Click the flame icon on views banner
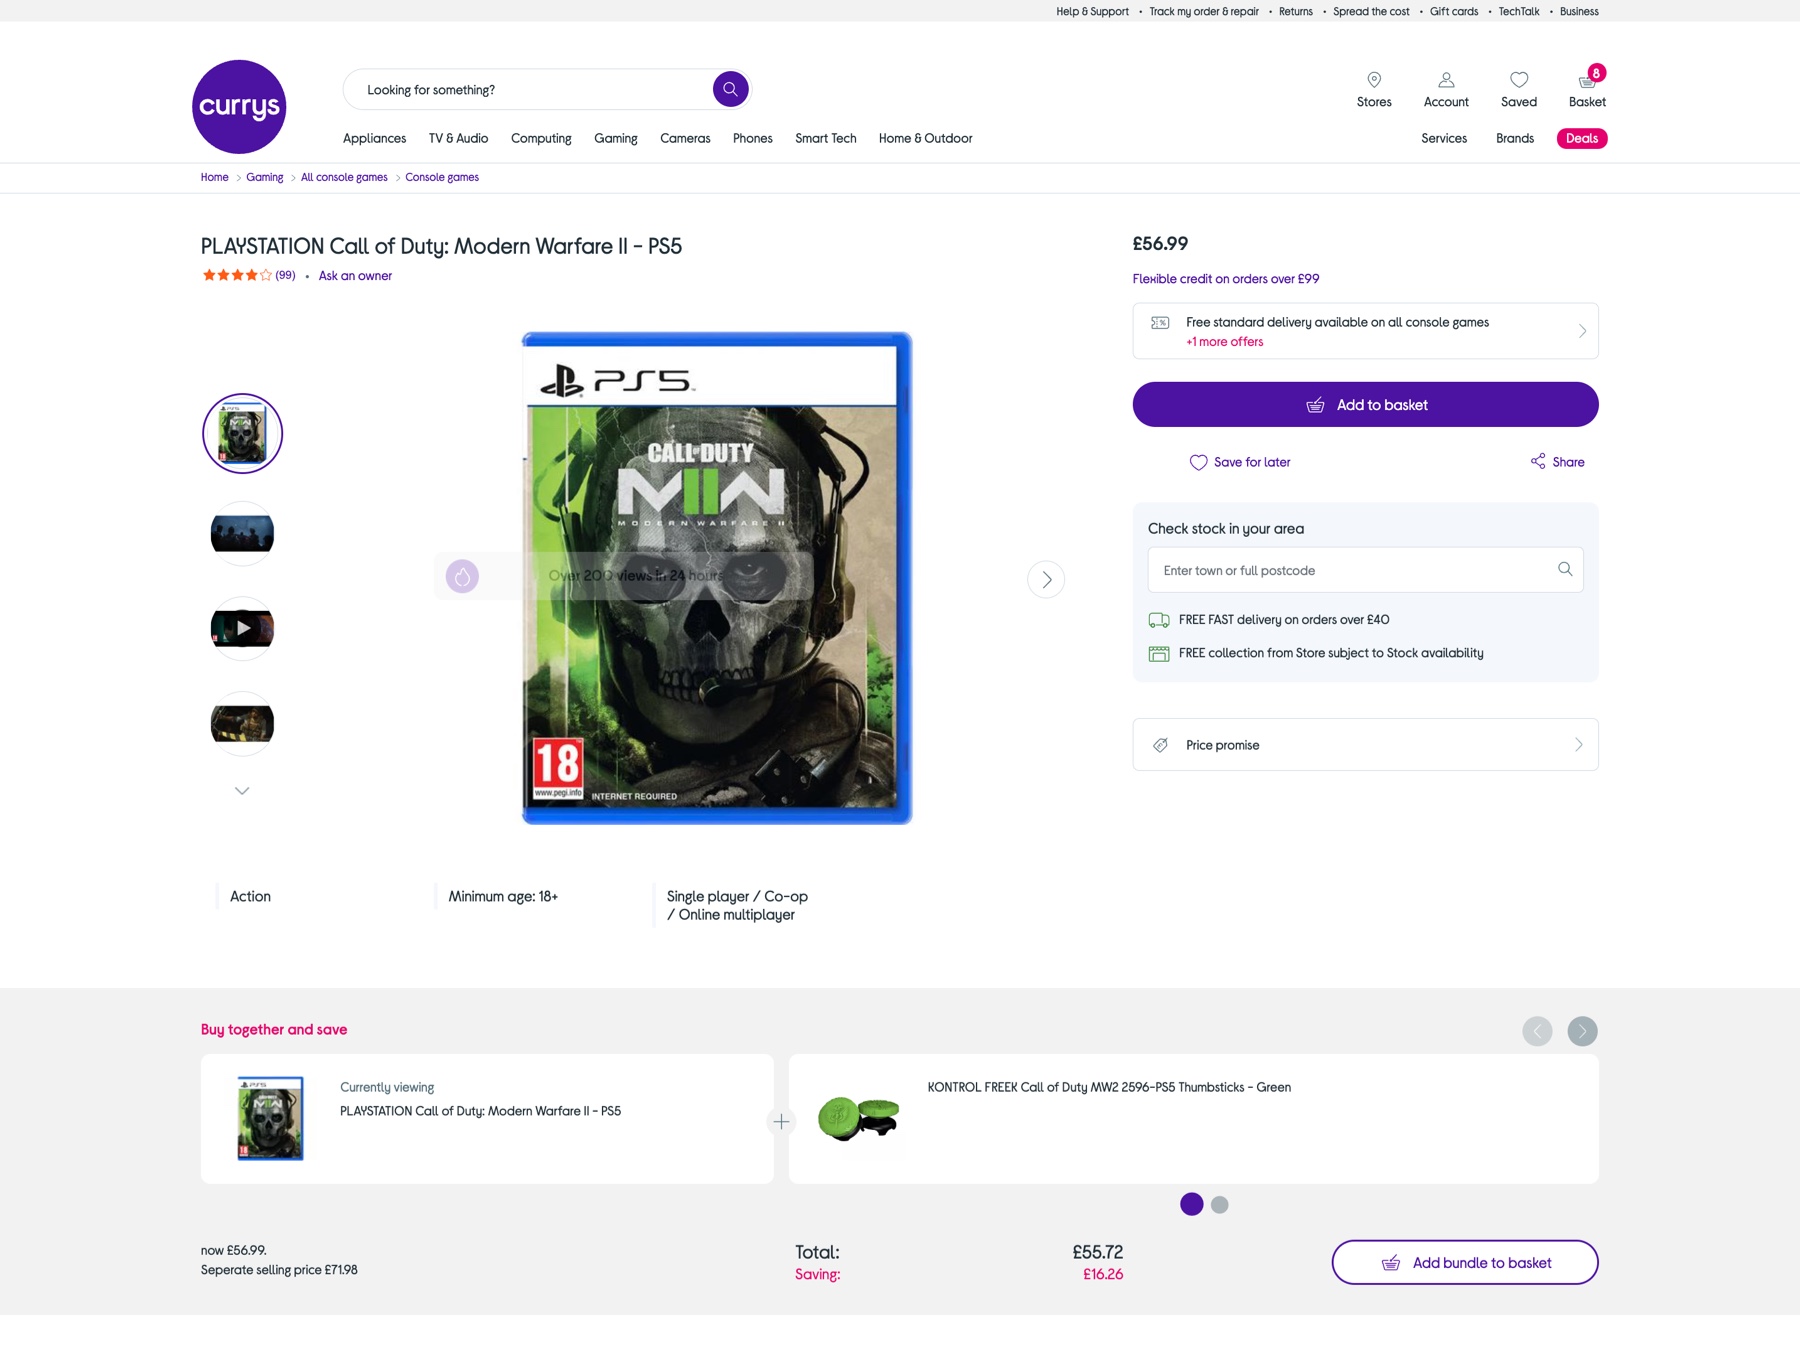Screen dimensions: 1800x1350 462,576
